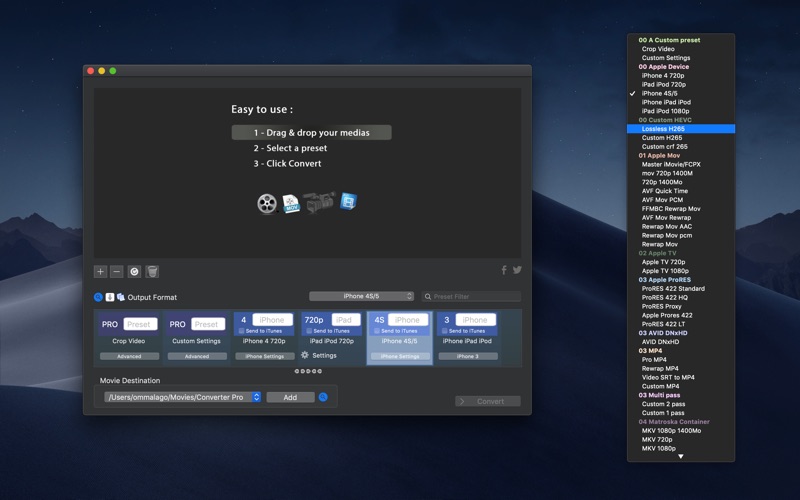Screen dimensions: 800x500
Task: Click the blue filmstrip icon in the drop area
Action: click(348, 201)
